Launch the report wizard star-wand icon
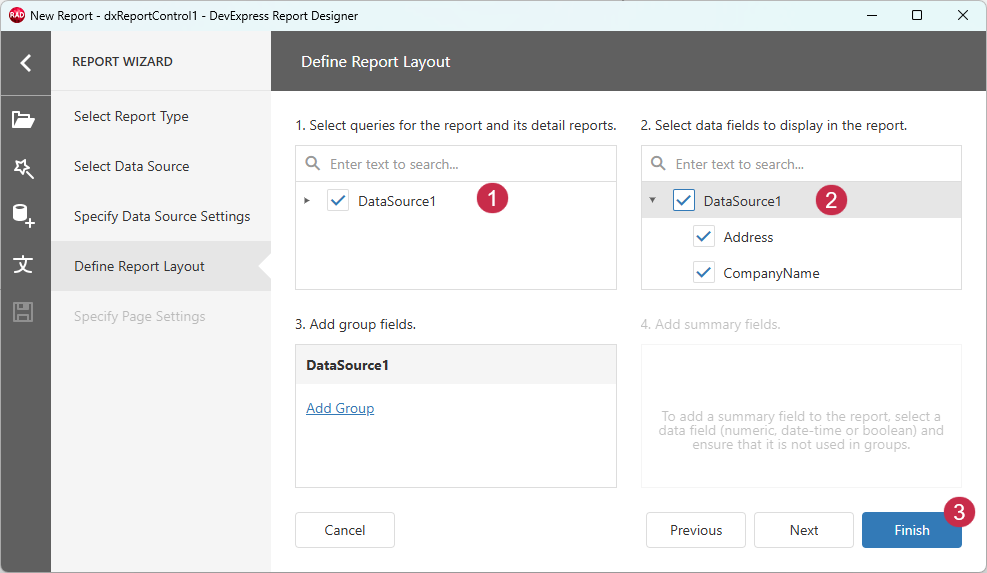The image size is (987, 573). pos(23,167)
